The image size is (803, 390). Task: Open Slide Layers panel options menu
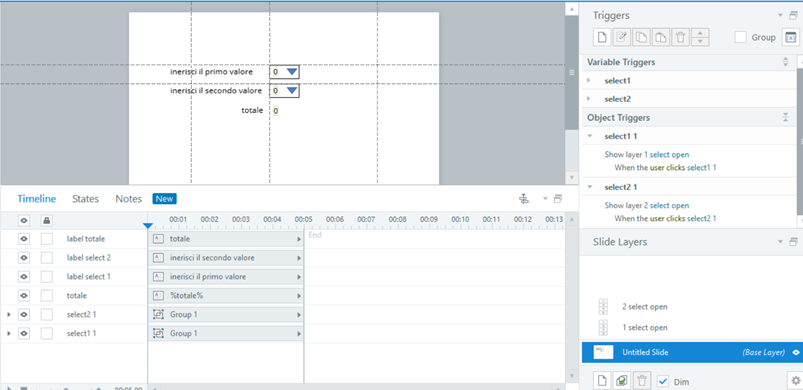pyautogui.click(x=780, y=242)
